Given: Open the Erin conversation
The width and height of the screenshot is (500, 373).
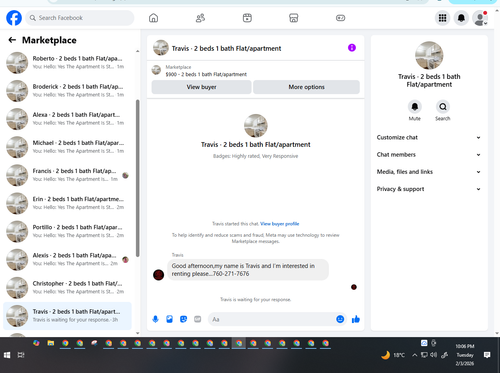Looking at the screenshot, I should (x=67, y=203).
